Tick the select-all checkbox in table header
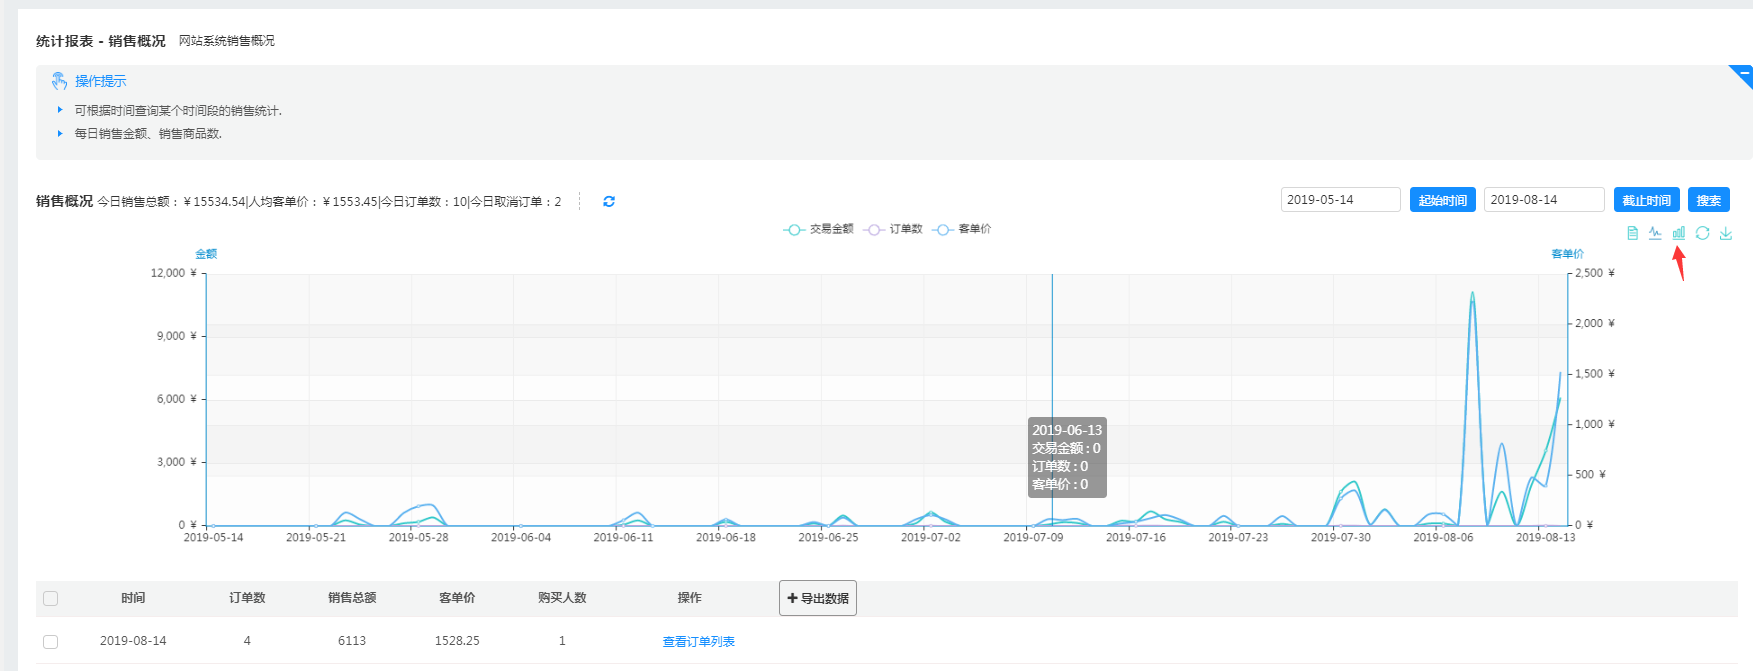Screen dimensions: 1753x671 [51, 598]
